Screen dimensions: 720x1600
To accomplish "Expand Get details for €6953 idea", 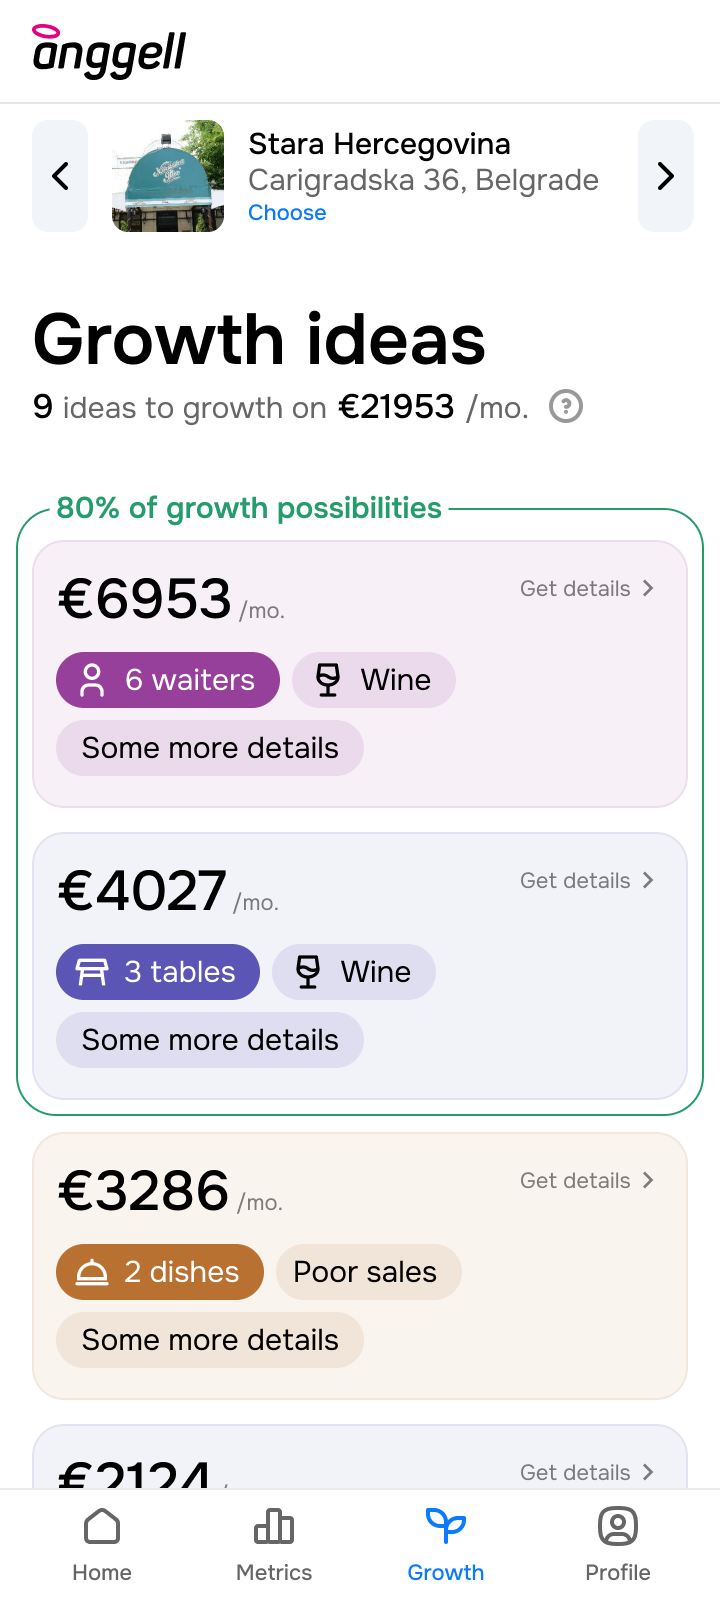I will tap(586, 588).
